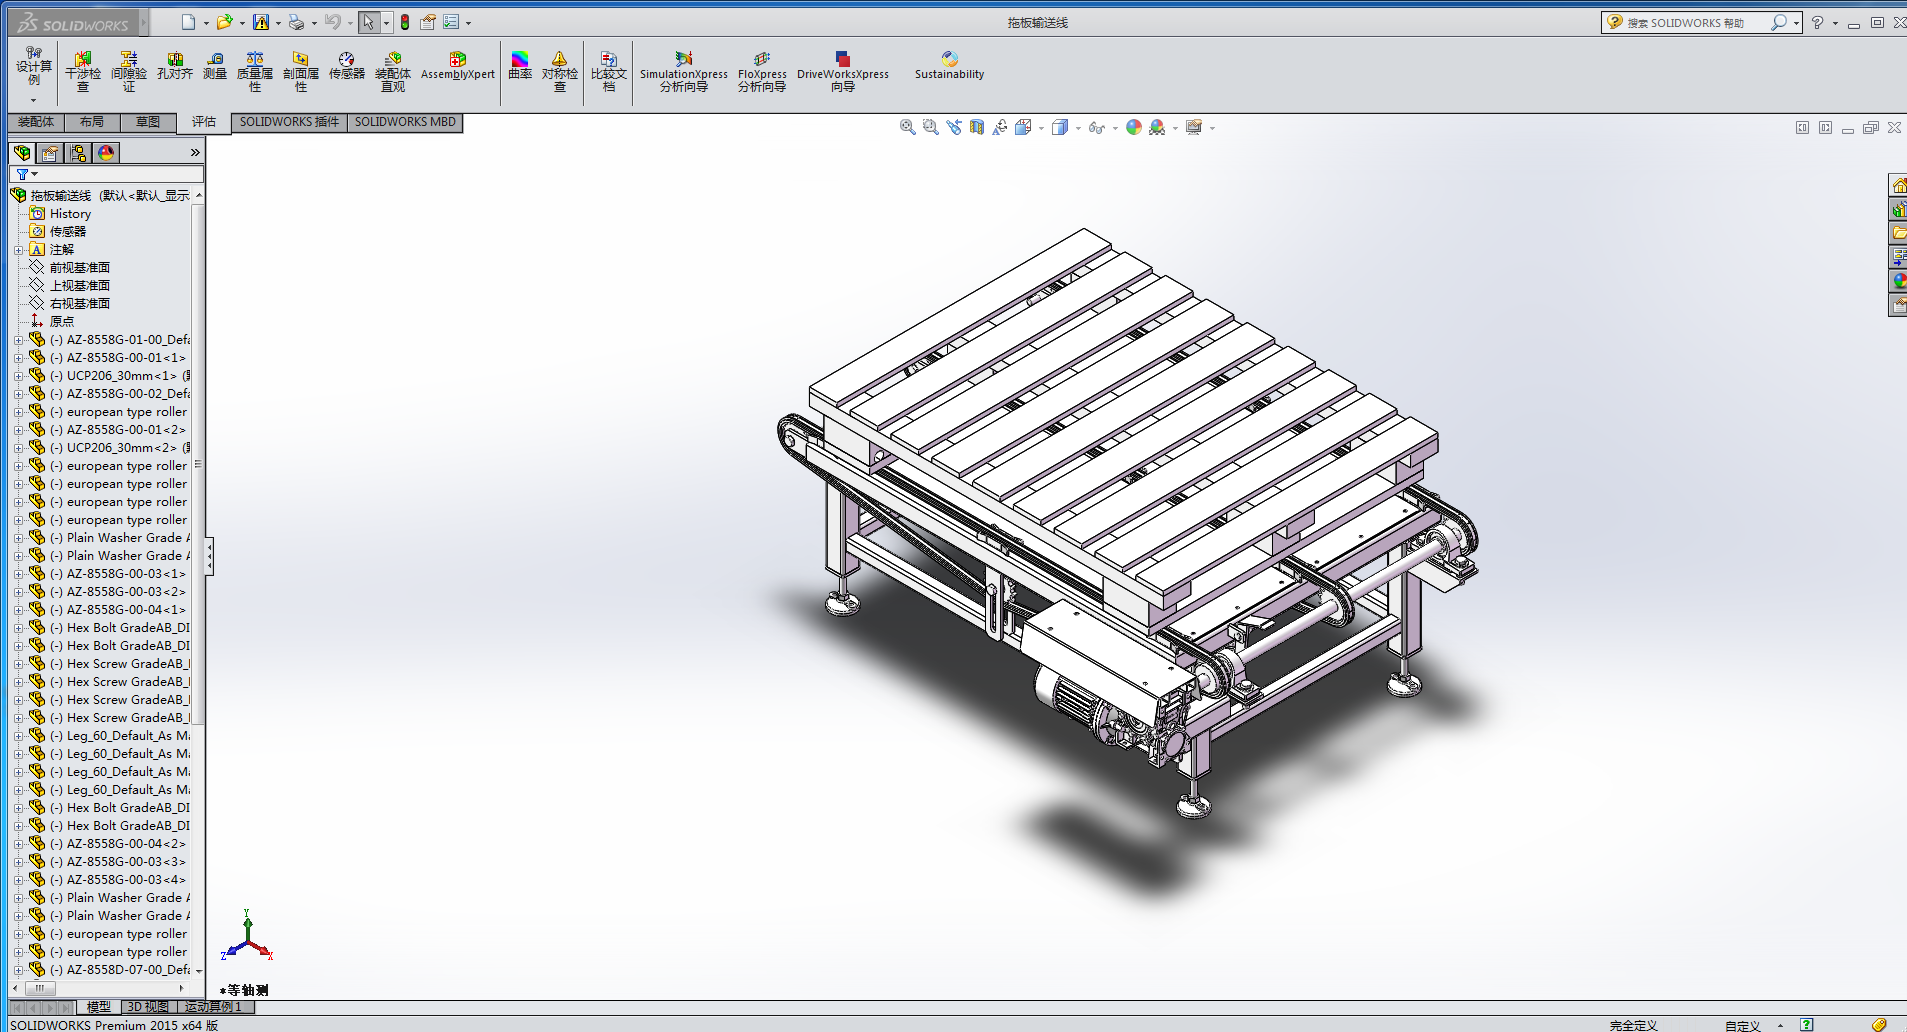Launch AssemblyXpert from the ribbon
This screenshot has width=1907, height=1032.
point(457,67)
